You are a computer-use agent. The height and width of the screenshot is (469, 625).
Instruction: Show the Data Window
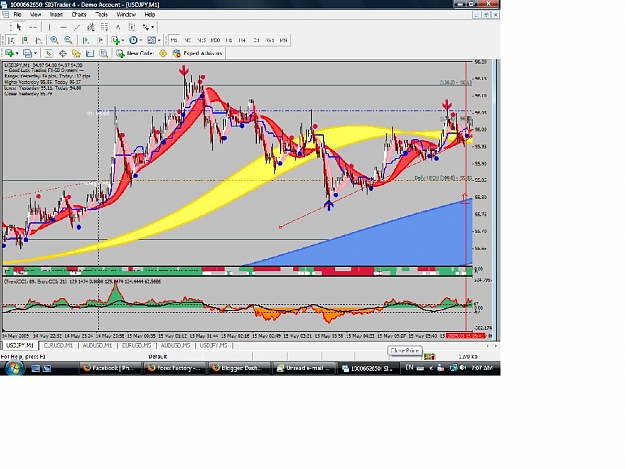click(63, 53)
